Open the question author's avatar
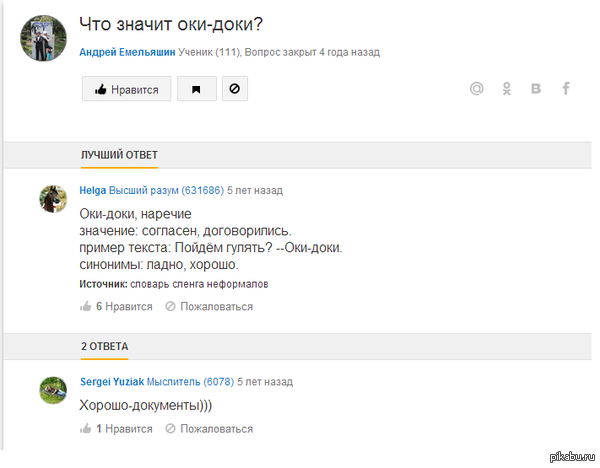 pyautogui.click(x=43, y=38)
